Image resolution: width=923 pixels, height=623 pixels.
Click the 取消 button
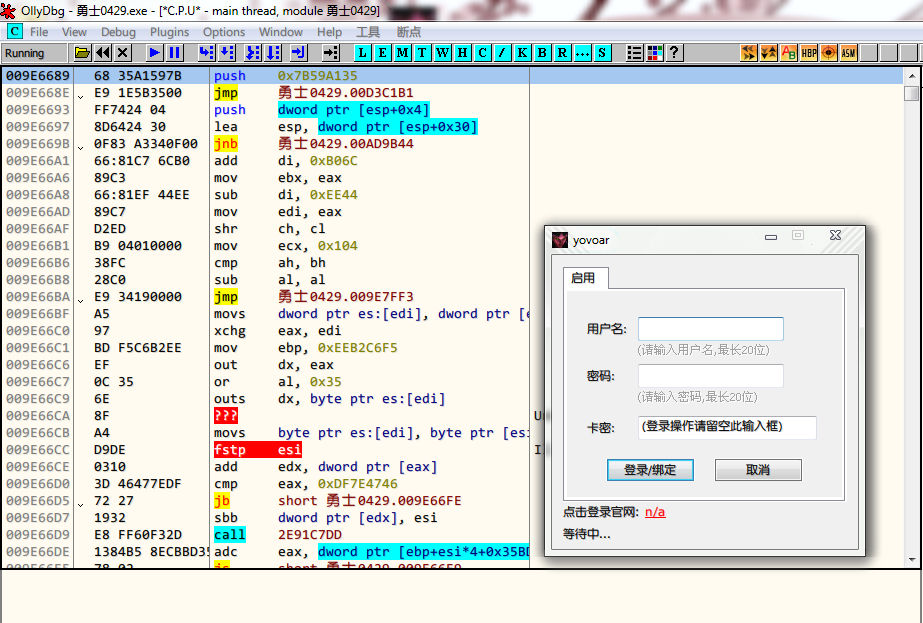(758, 470)
